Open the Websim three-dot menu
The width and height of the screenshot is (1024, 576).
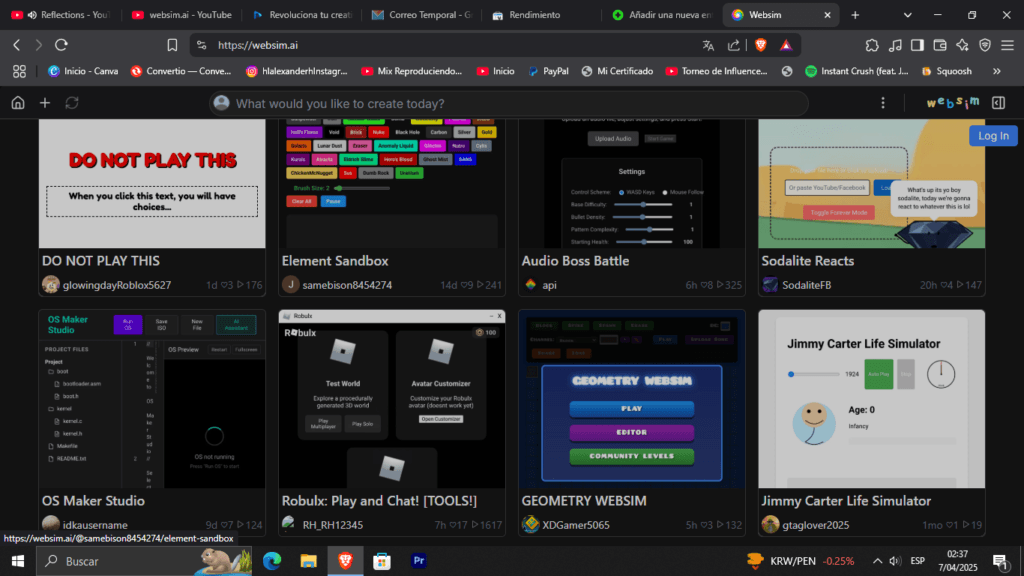(883, 103)
